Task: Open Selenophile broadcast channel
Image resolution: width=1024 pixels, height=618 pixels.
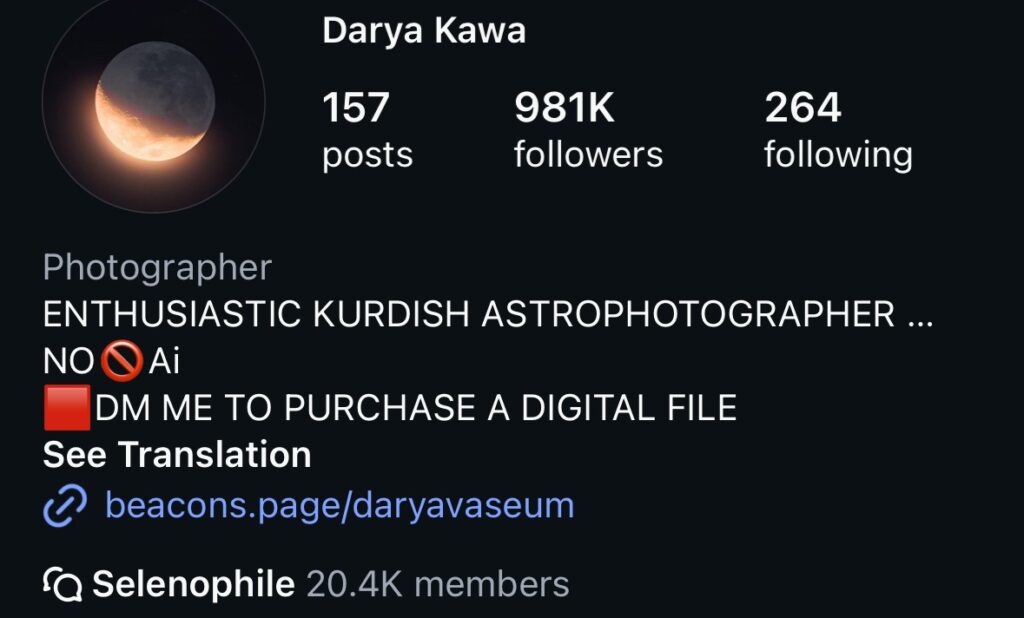Action: pos(193,584)
